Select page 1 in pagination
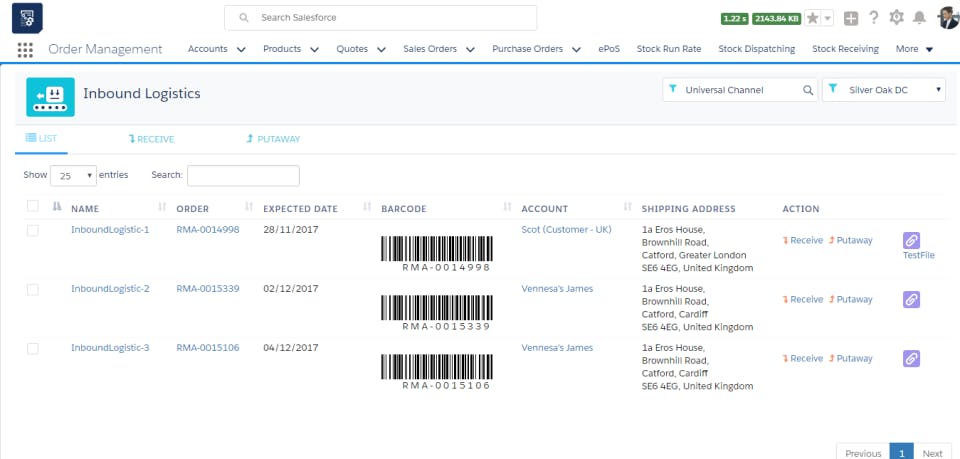Viewport: 960px width, 459px height. pos(901,452)
